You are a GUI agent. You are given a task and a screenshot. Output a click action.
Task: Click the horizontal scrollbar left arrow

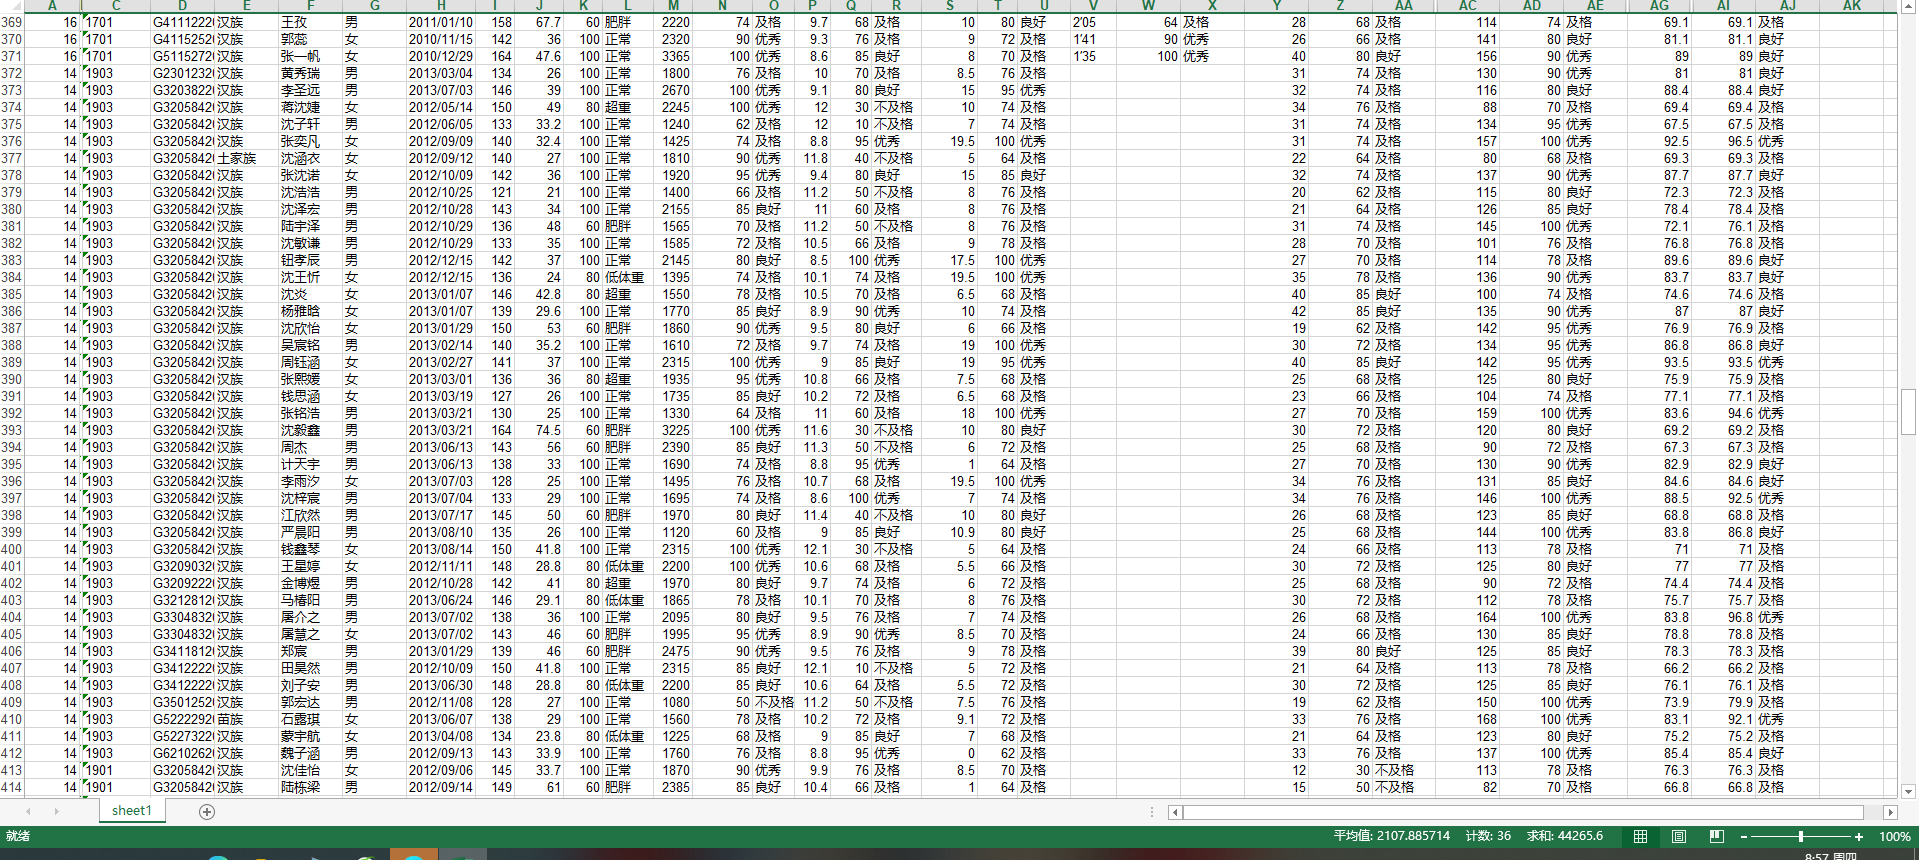(x=1175, y=813)
